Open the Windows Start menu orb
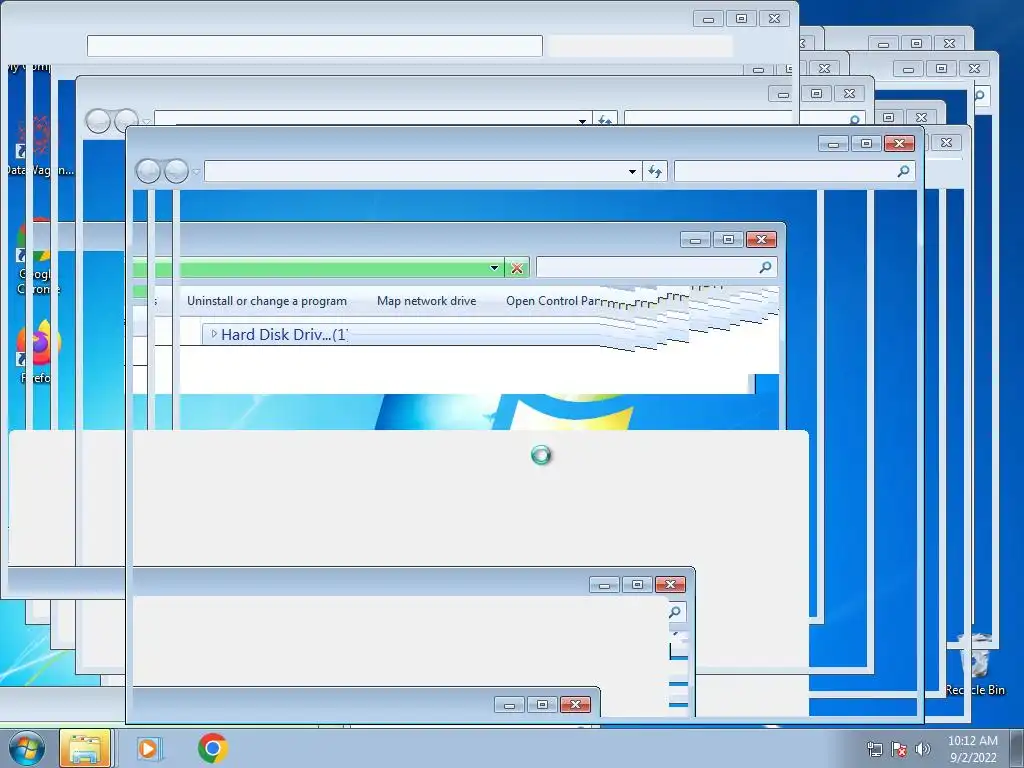This screenshot has width=1024, height=768. click(x=27, y=748)
